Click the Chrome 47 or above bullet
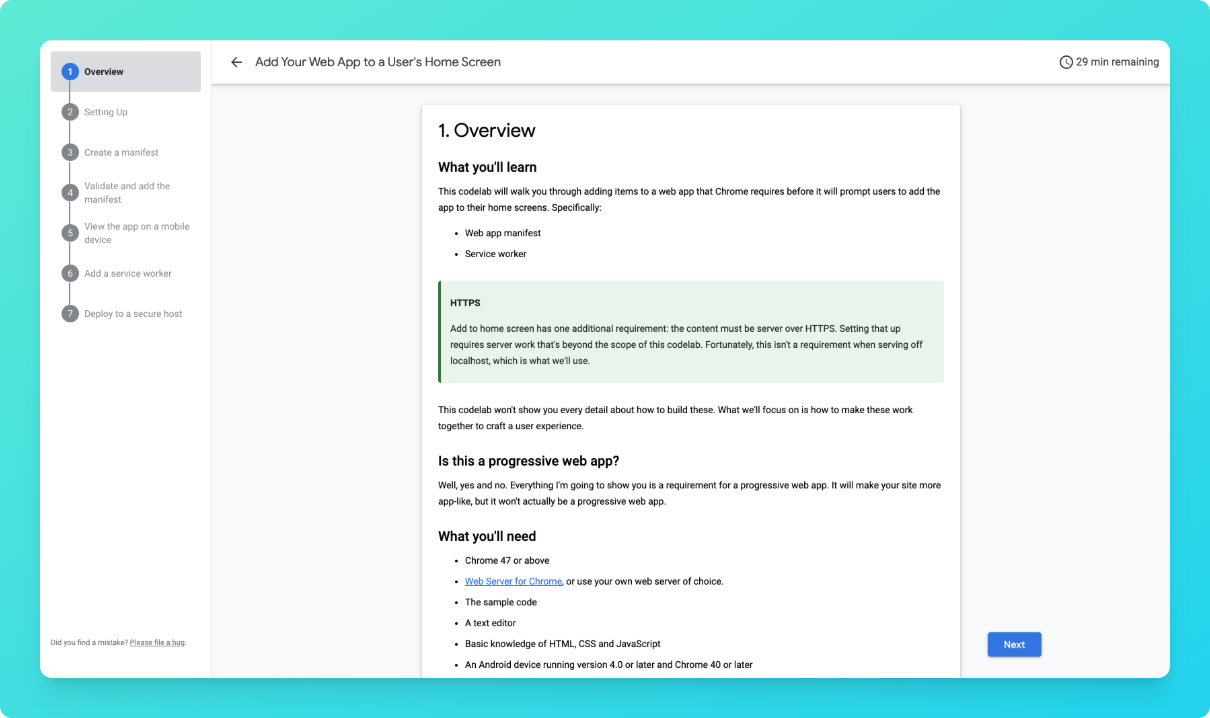This screenshot has width=1210, height=718. click(507, 561)
